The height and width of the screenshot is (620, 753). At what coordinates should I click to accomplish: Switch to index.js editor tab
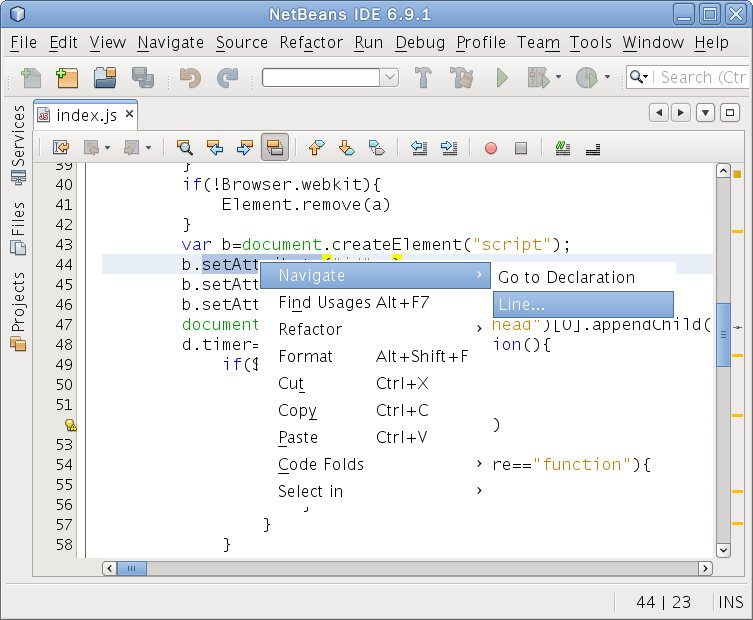click(x=86, y=115)
